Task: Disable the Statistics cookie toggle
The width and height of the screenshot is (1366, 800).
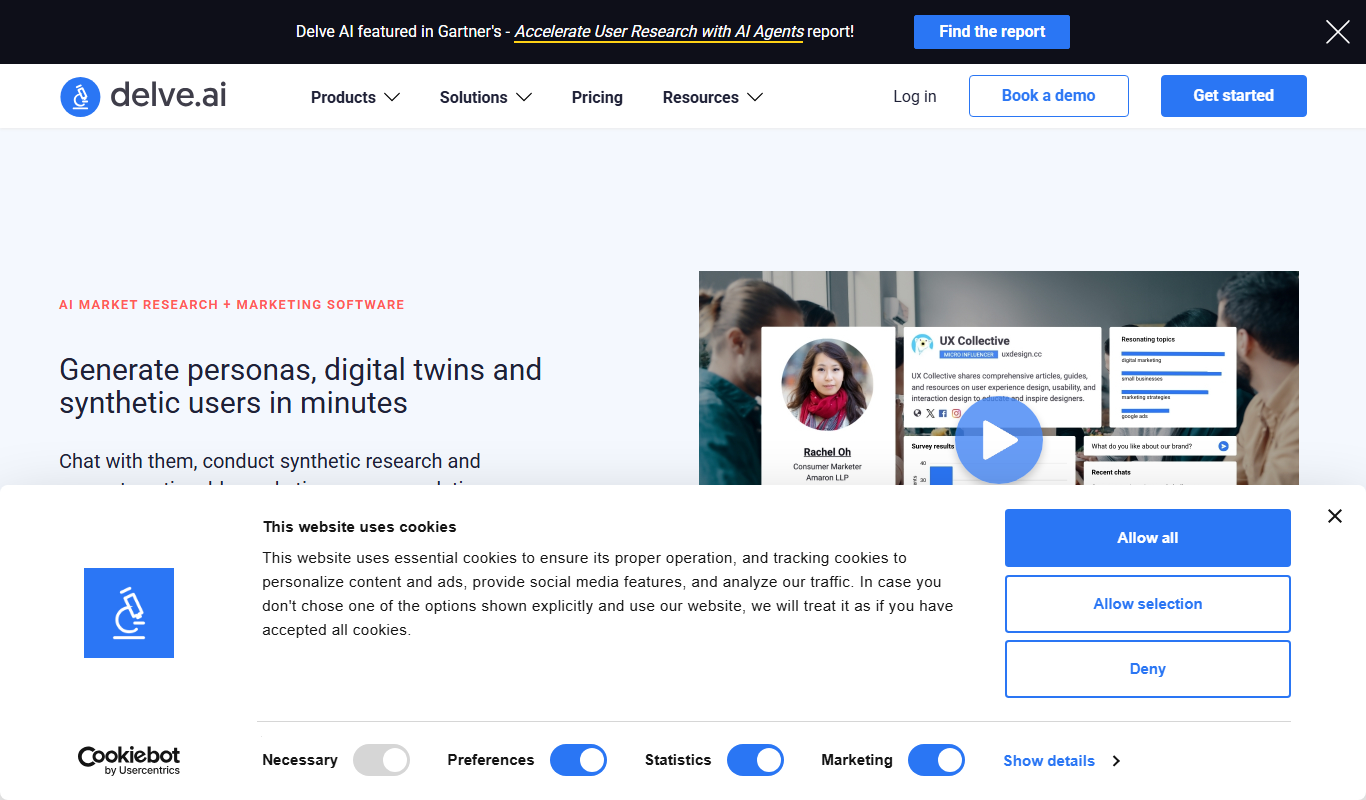Action: (x=755, y=760)
